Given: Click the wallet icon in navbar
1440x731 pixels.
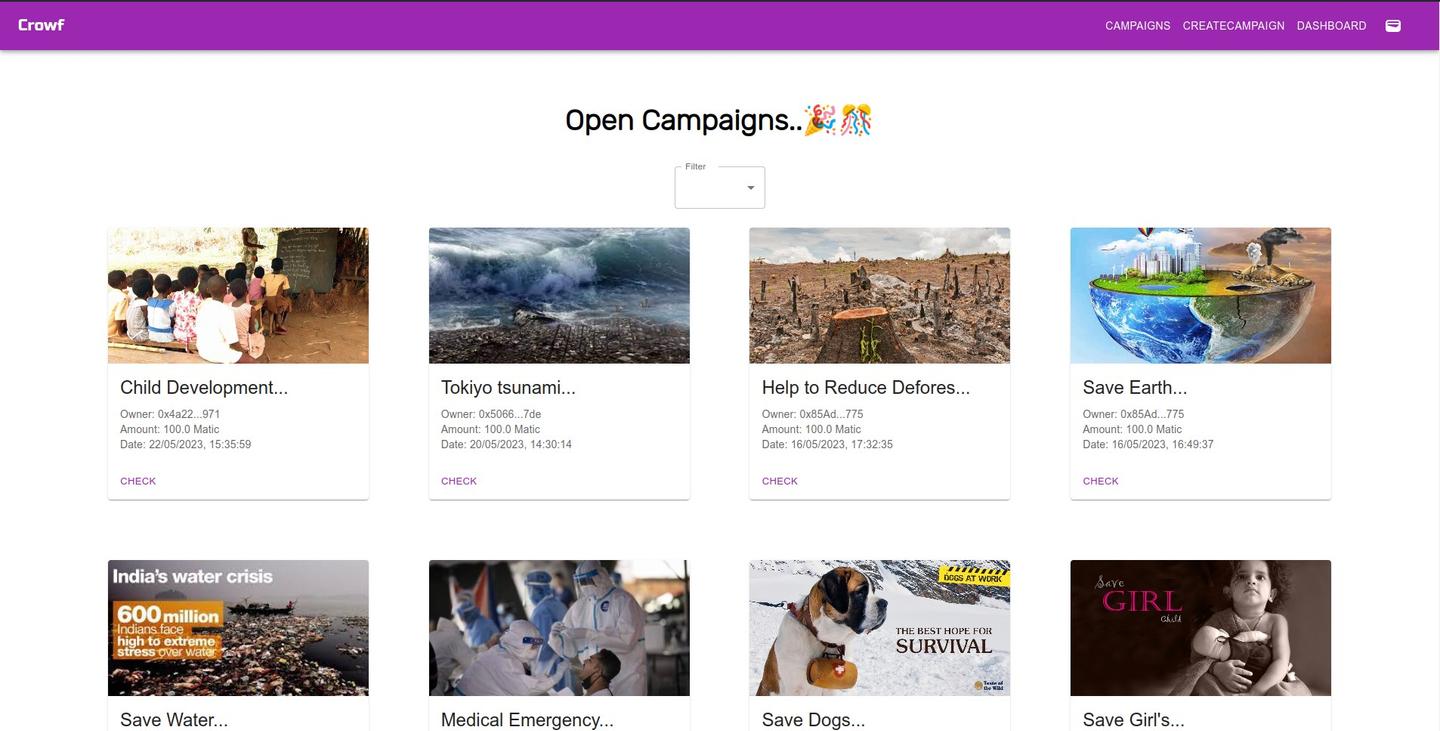Looking at the screenshot, I should click(x=1392, y=26).
